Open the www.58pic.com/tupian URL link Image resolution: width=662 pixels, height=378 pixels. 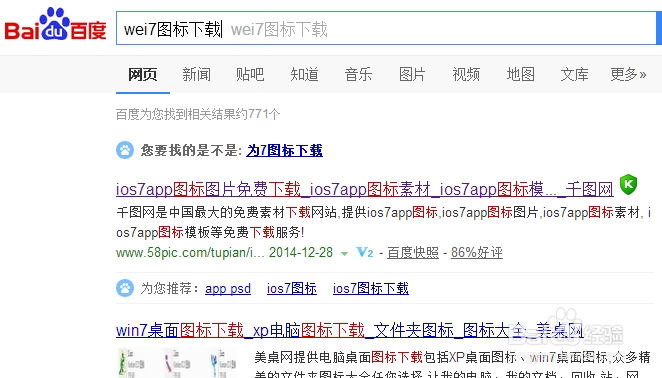(190, 253)
